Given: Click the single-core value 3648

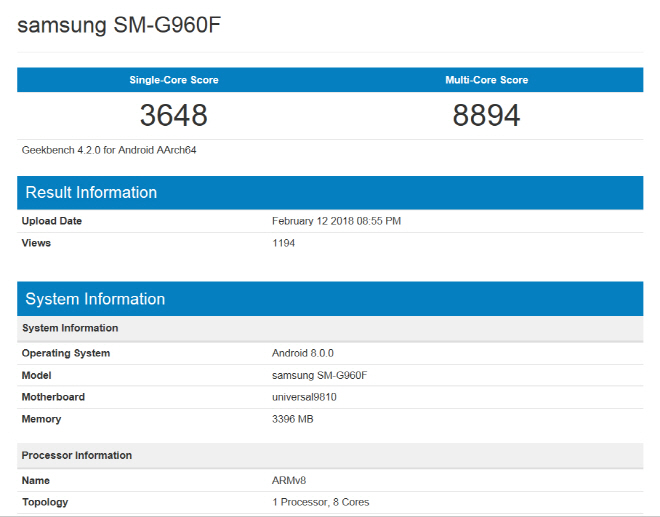Looking at the screenshot, I should (173, 115).
